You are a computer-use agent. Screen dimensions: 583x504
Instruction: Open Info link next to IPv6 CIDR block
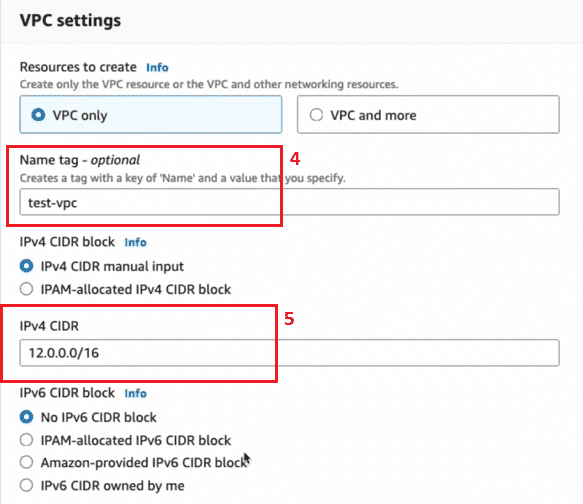pyautogui.click(x=135, y=393)
